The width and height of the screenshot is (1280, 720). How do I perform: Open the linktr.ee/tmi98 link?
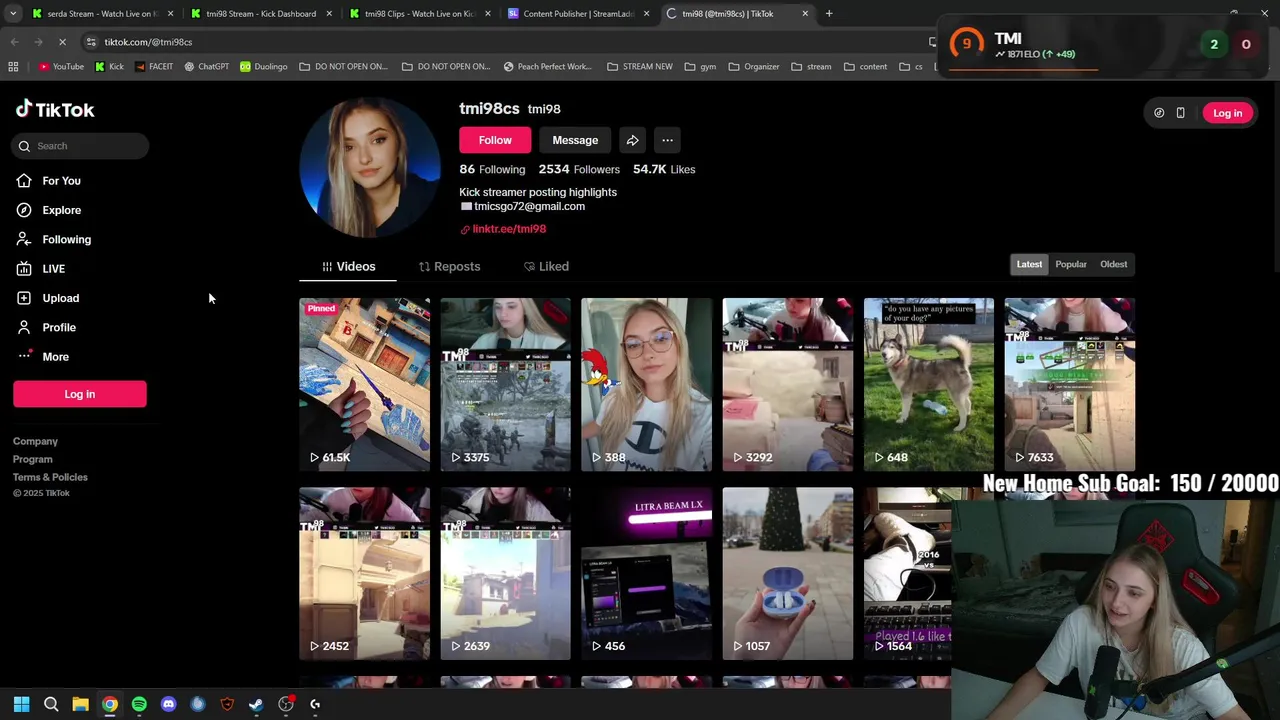pyautogui.click(x=509, y=229)
